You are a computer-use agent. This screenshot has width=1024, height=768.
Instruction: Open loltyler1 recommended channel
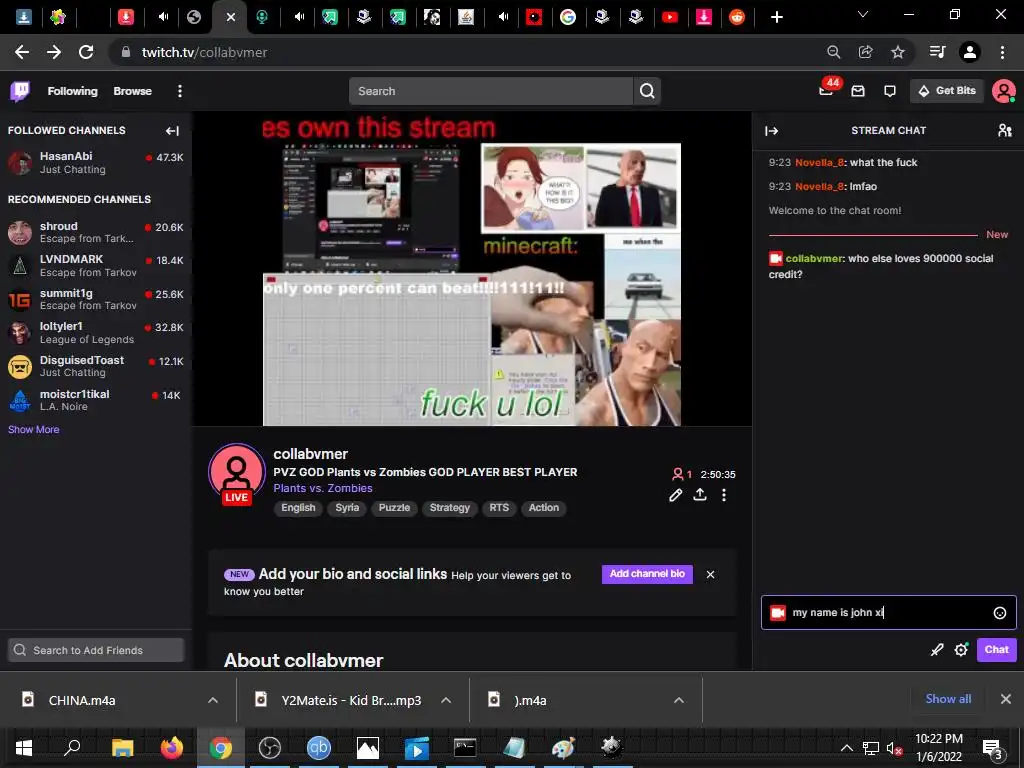[95, 332]
